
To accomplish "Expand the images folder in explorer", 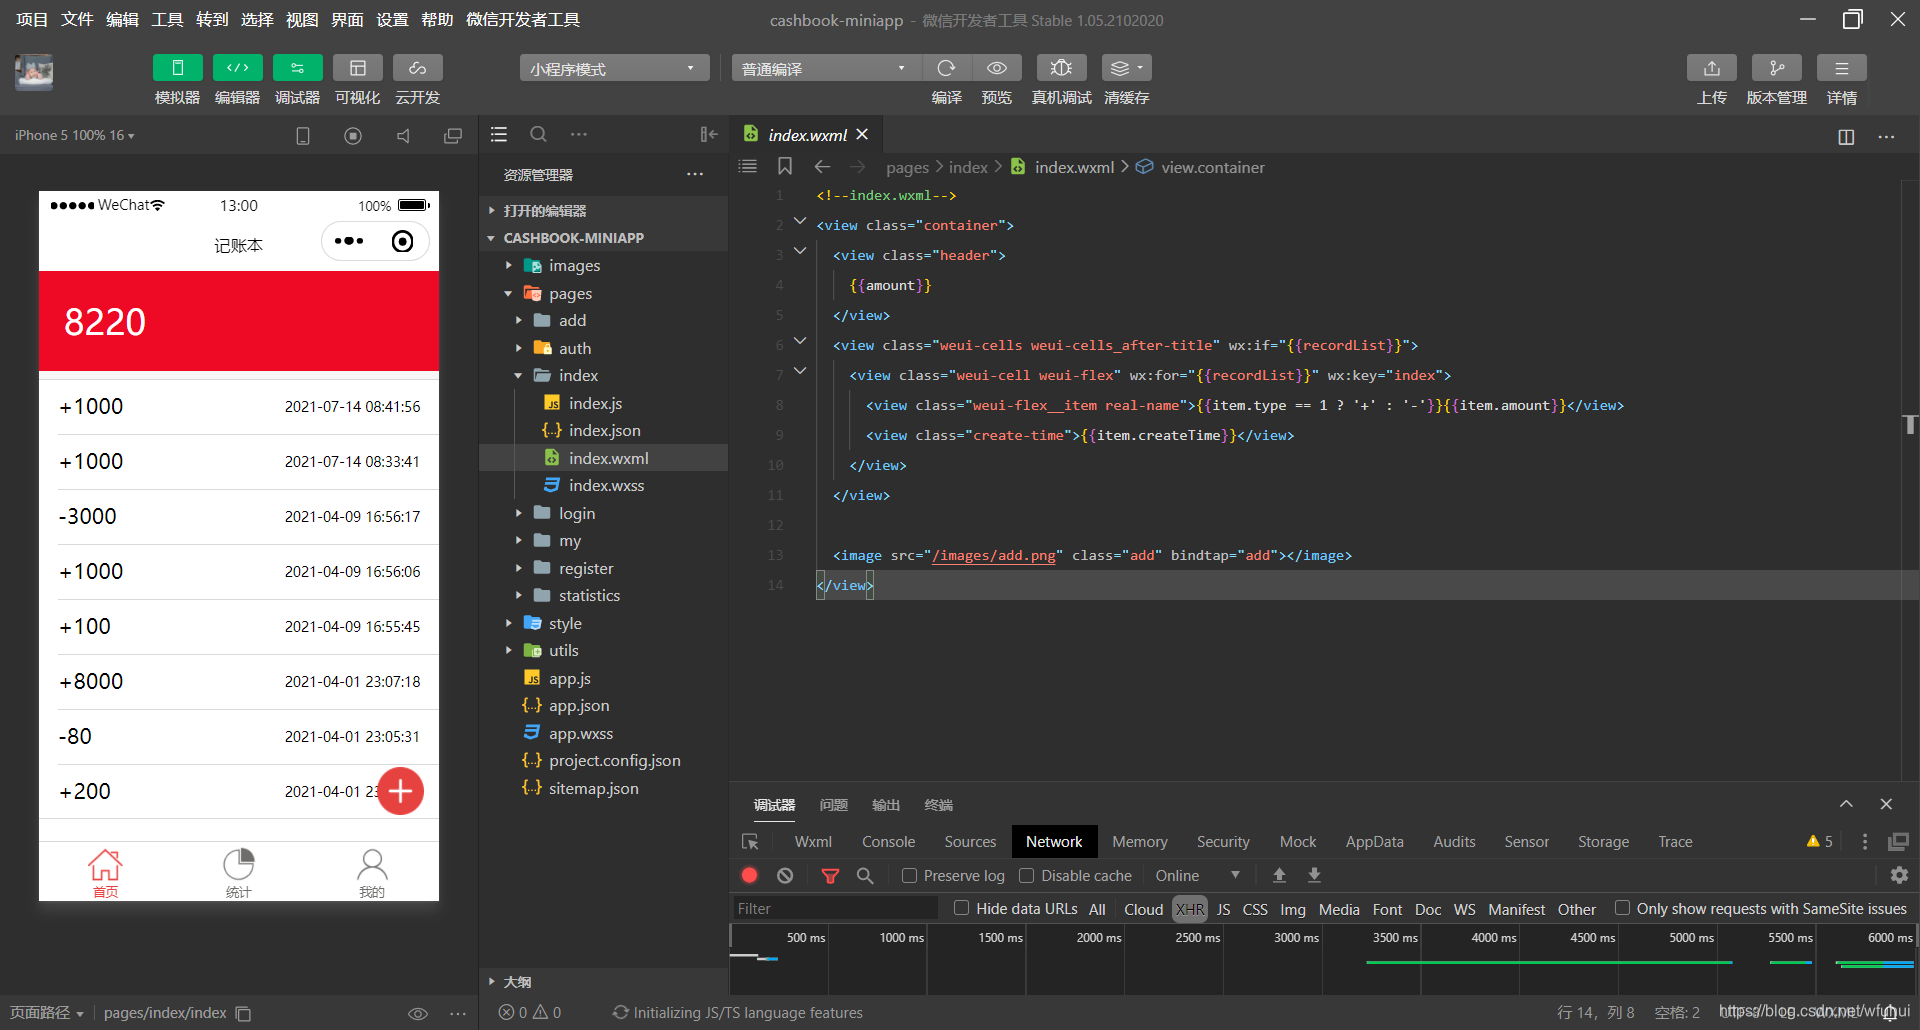I will pyautogui.click(x=574, y=266).
